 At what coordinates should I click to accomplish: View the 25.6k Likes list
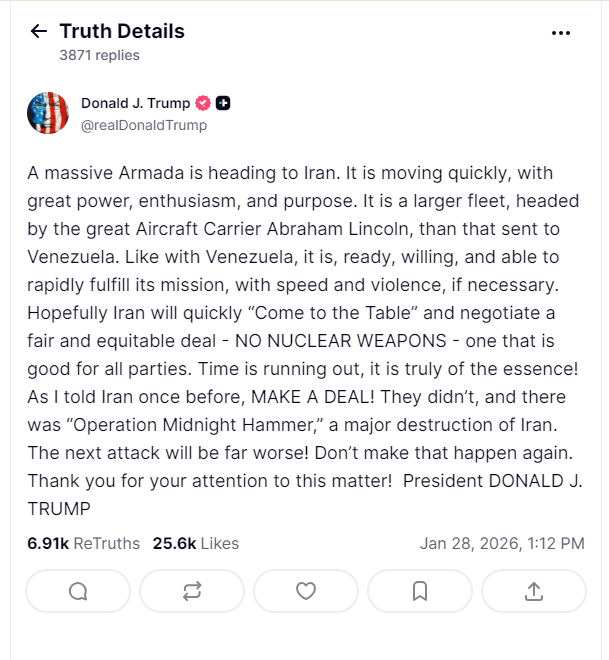click(196, 544)
